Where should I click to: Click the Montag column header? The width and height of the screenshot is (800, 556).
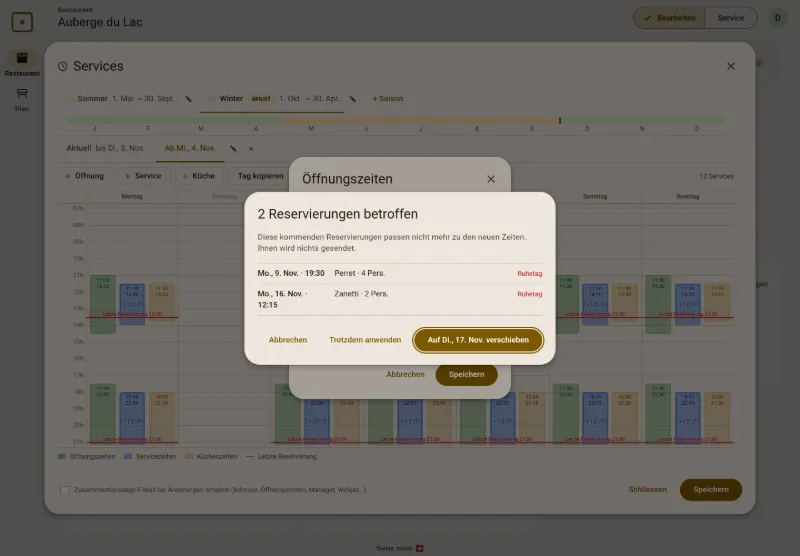tap(132, 196)
